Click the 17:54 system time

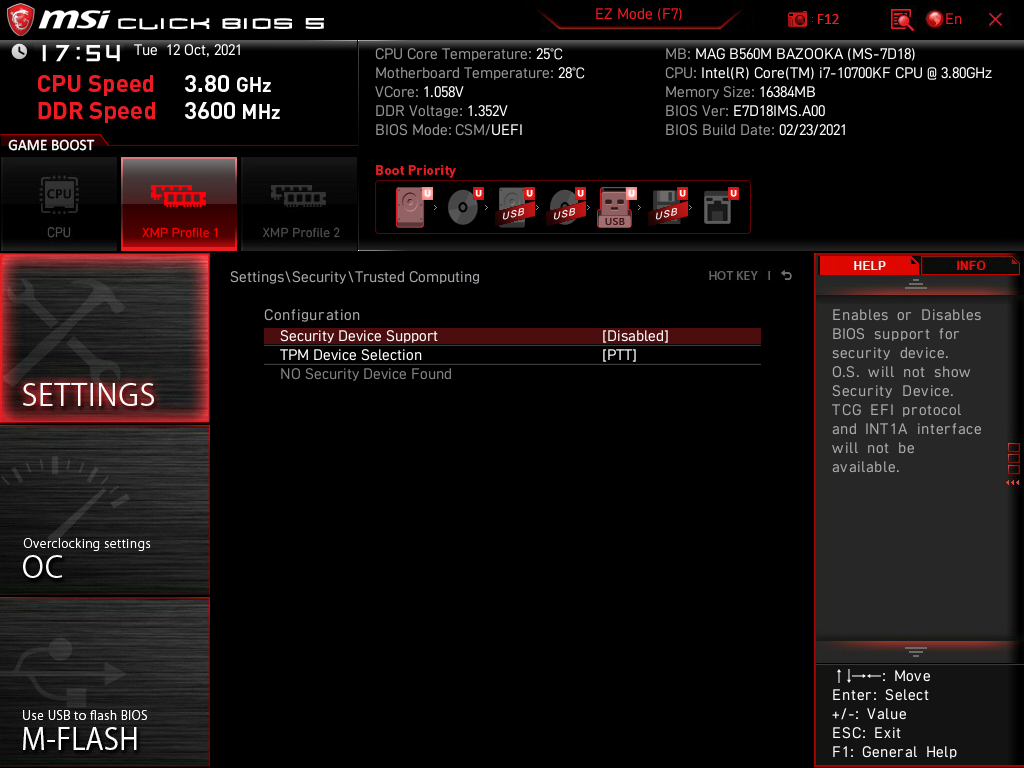pyautogui.click(x=80, y=52)
